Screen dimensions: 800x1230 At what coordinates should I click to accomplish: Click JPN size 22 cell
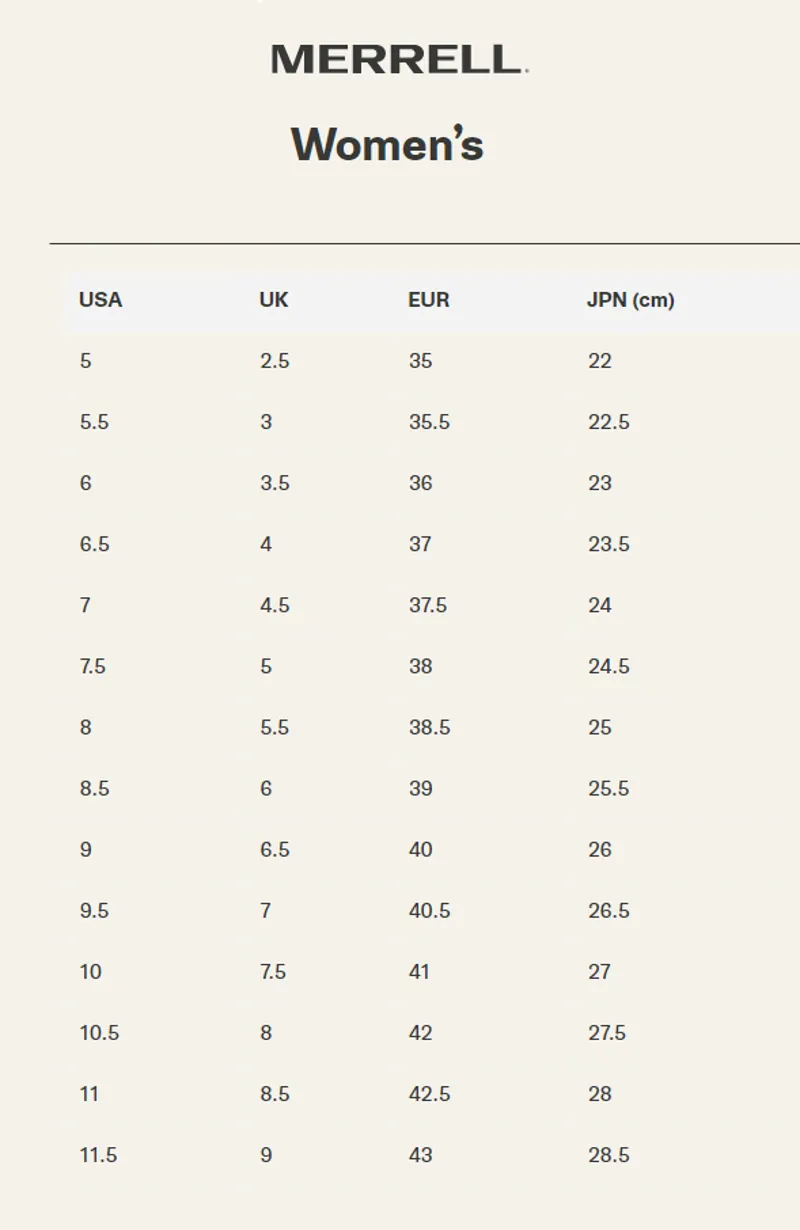coord(599,361)
